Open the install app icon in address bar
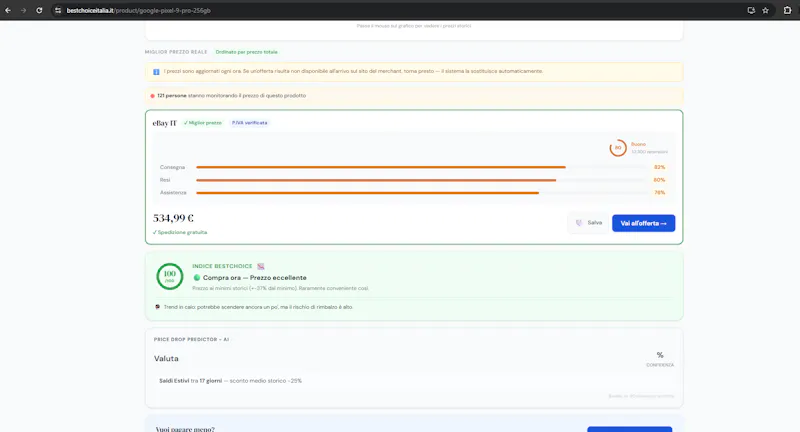The height and width of the screenshot is (432, 800). point(751,10)
